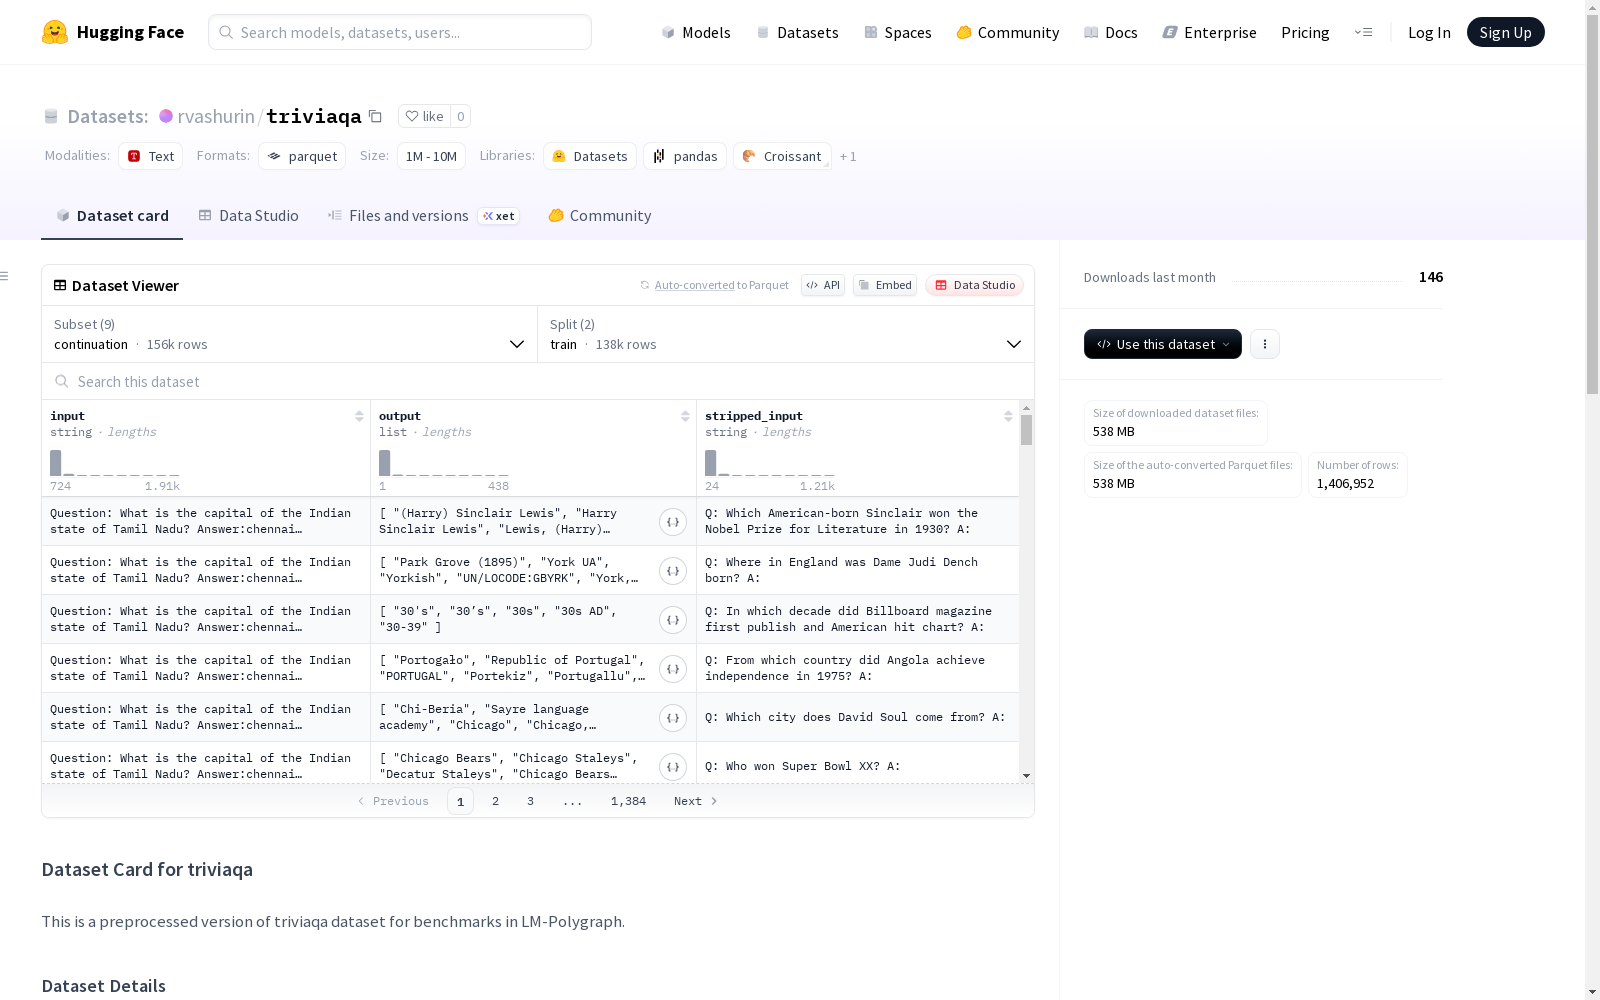Screen dimensions: 1600x1000
Task: Click the Embed button
Action: [885, 285]
